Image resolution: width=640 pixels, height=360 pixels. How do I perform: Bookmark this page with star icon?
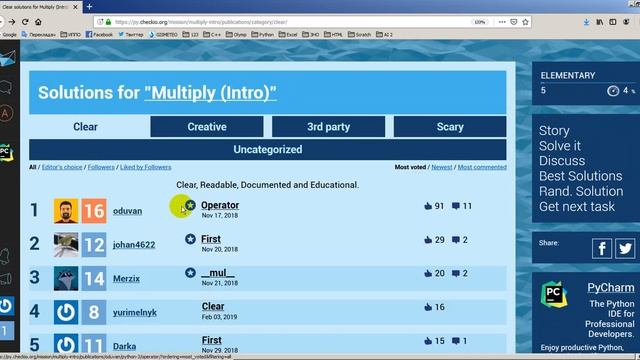point(525,22)
